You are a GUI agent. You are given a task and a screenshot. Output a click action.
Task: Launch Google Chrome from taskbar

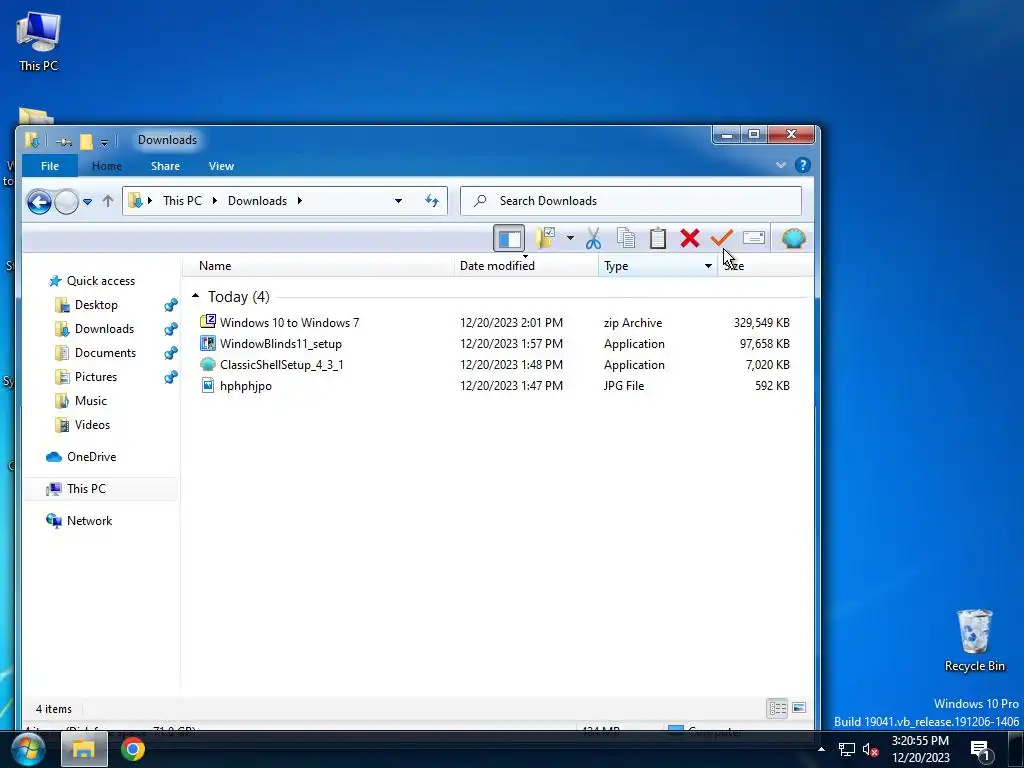point(133,749)
